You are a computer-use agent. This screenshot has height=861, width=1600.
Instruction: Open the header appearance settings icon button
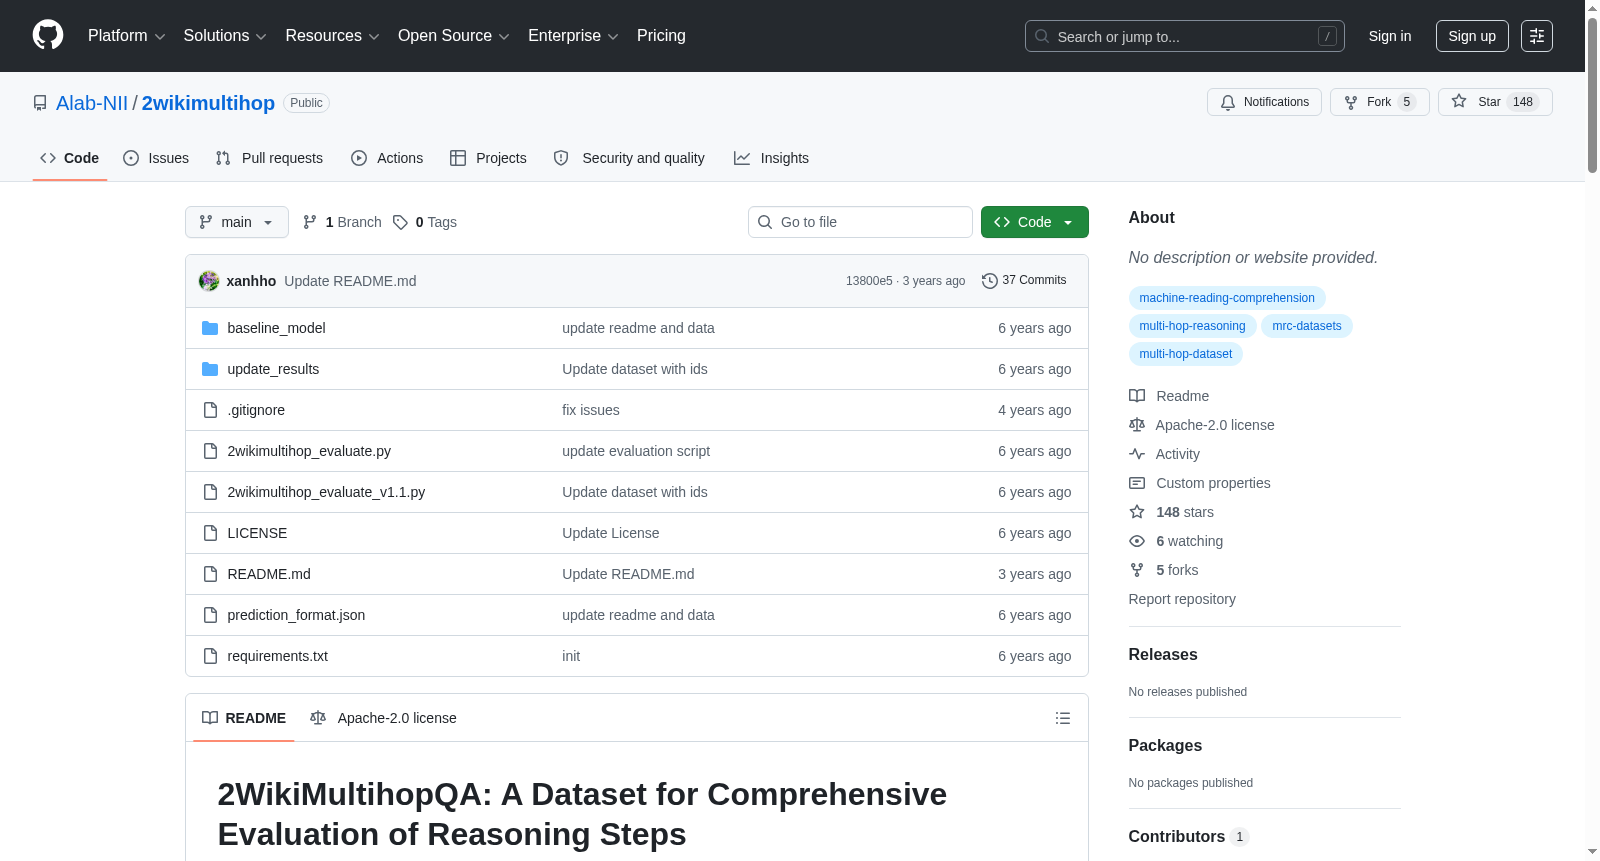[1537, 36]
